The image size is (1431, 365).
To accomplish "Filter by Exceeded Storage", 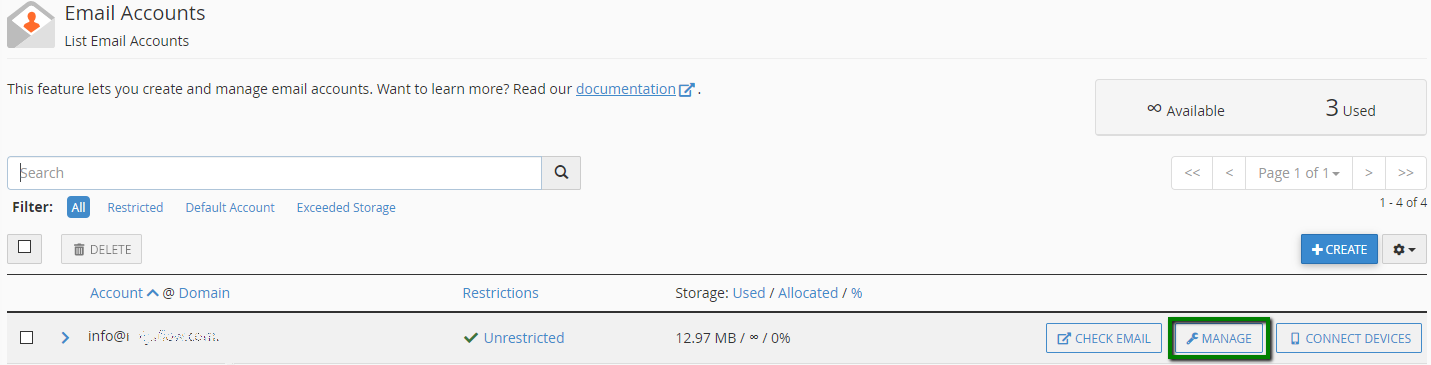I will tap(346, 208).
